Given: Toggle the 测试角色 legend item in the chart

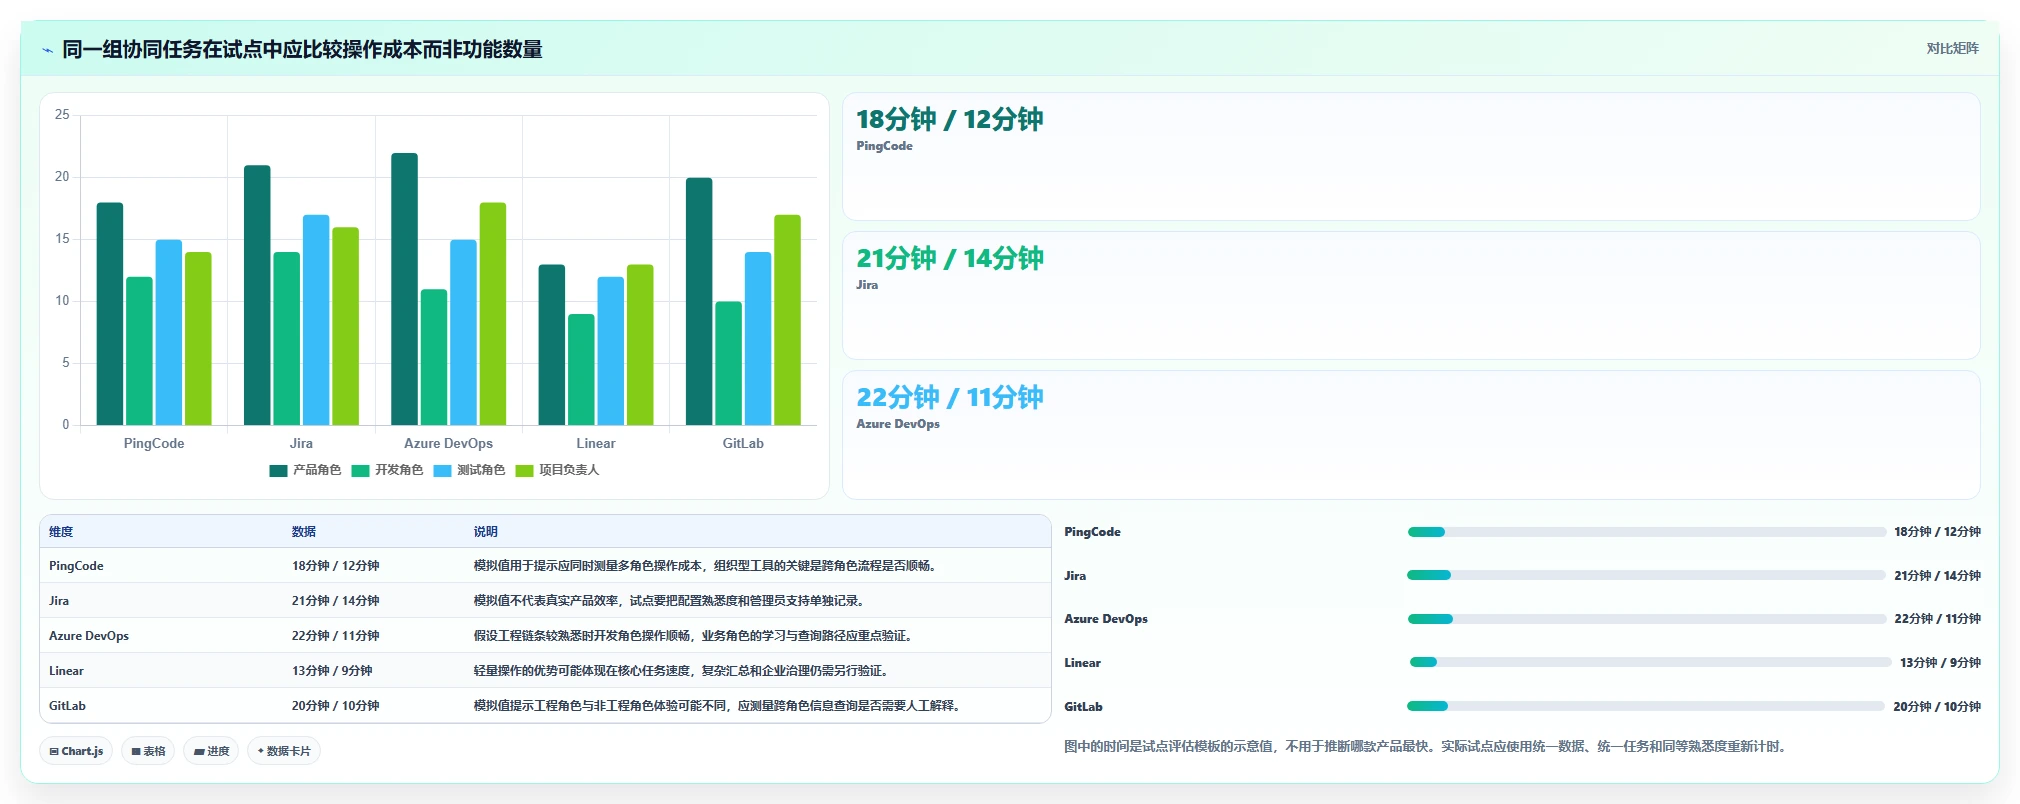Looking at the screenshot, I should (469, 470).
